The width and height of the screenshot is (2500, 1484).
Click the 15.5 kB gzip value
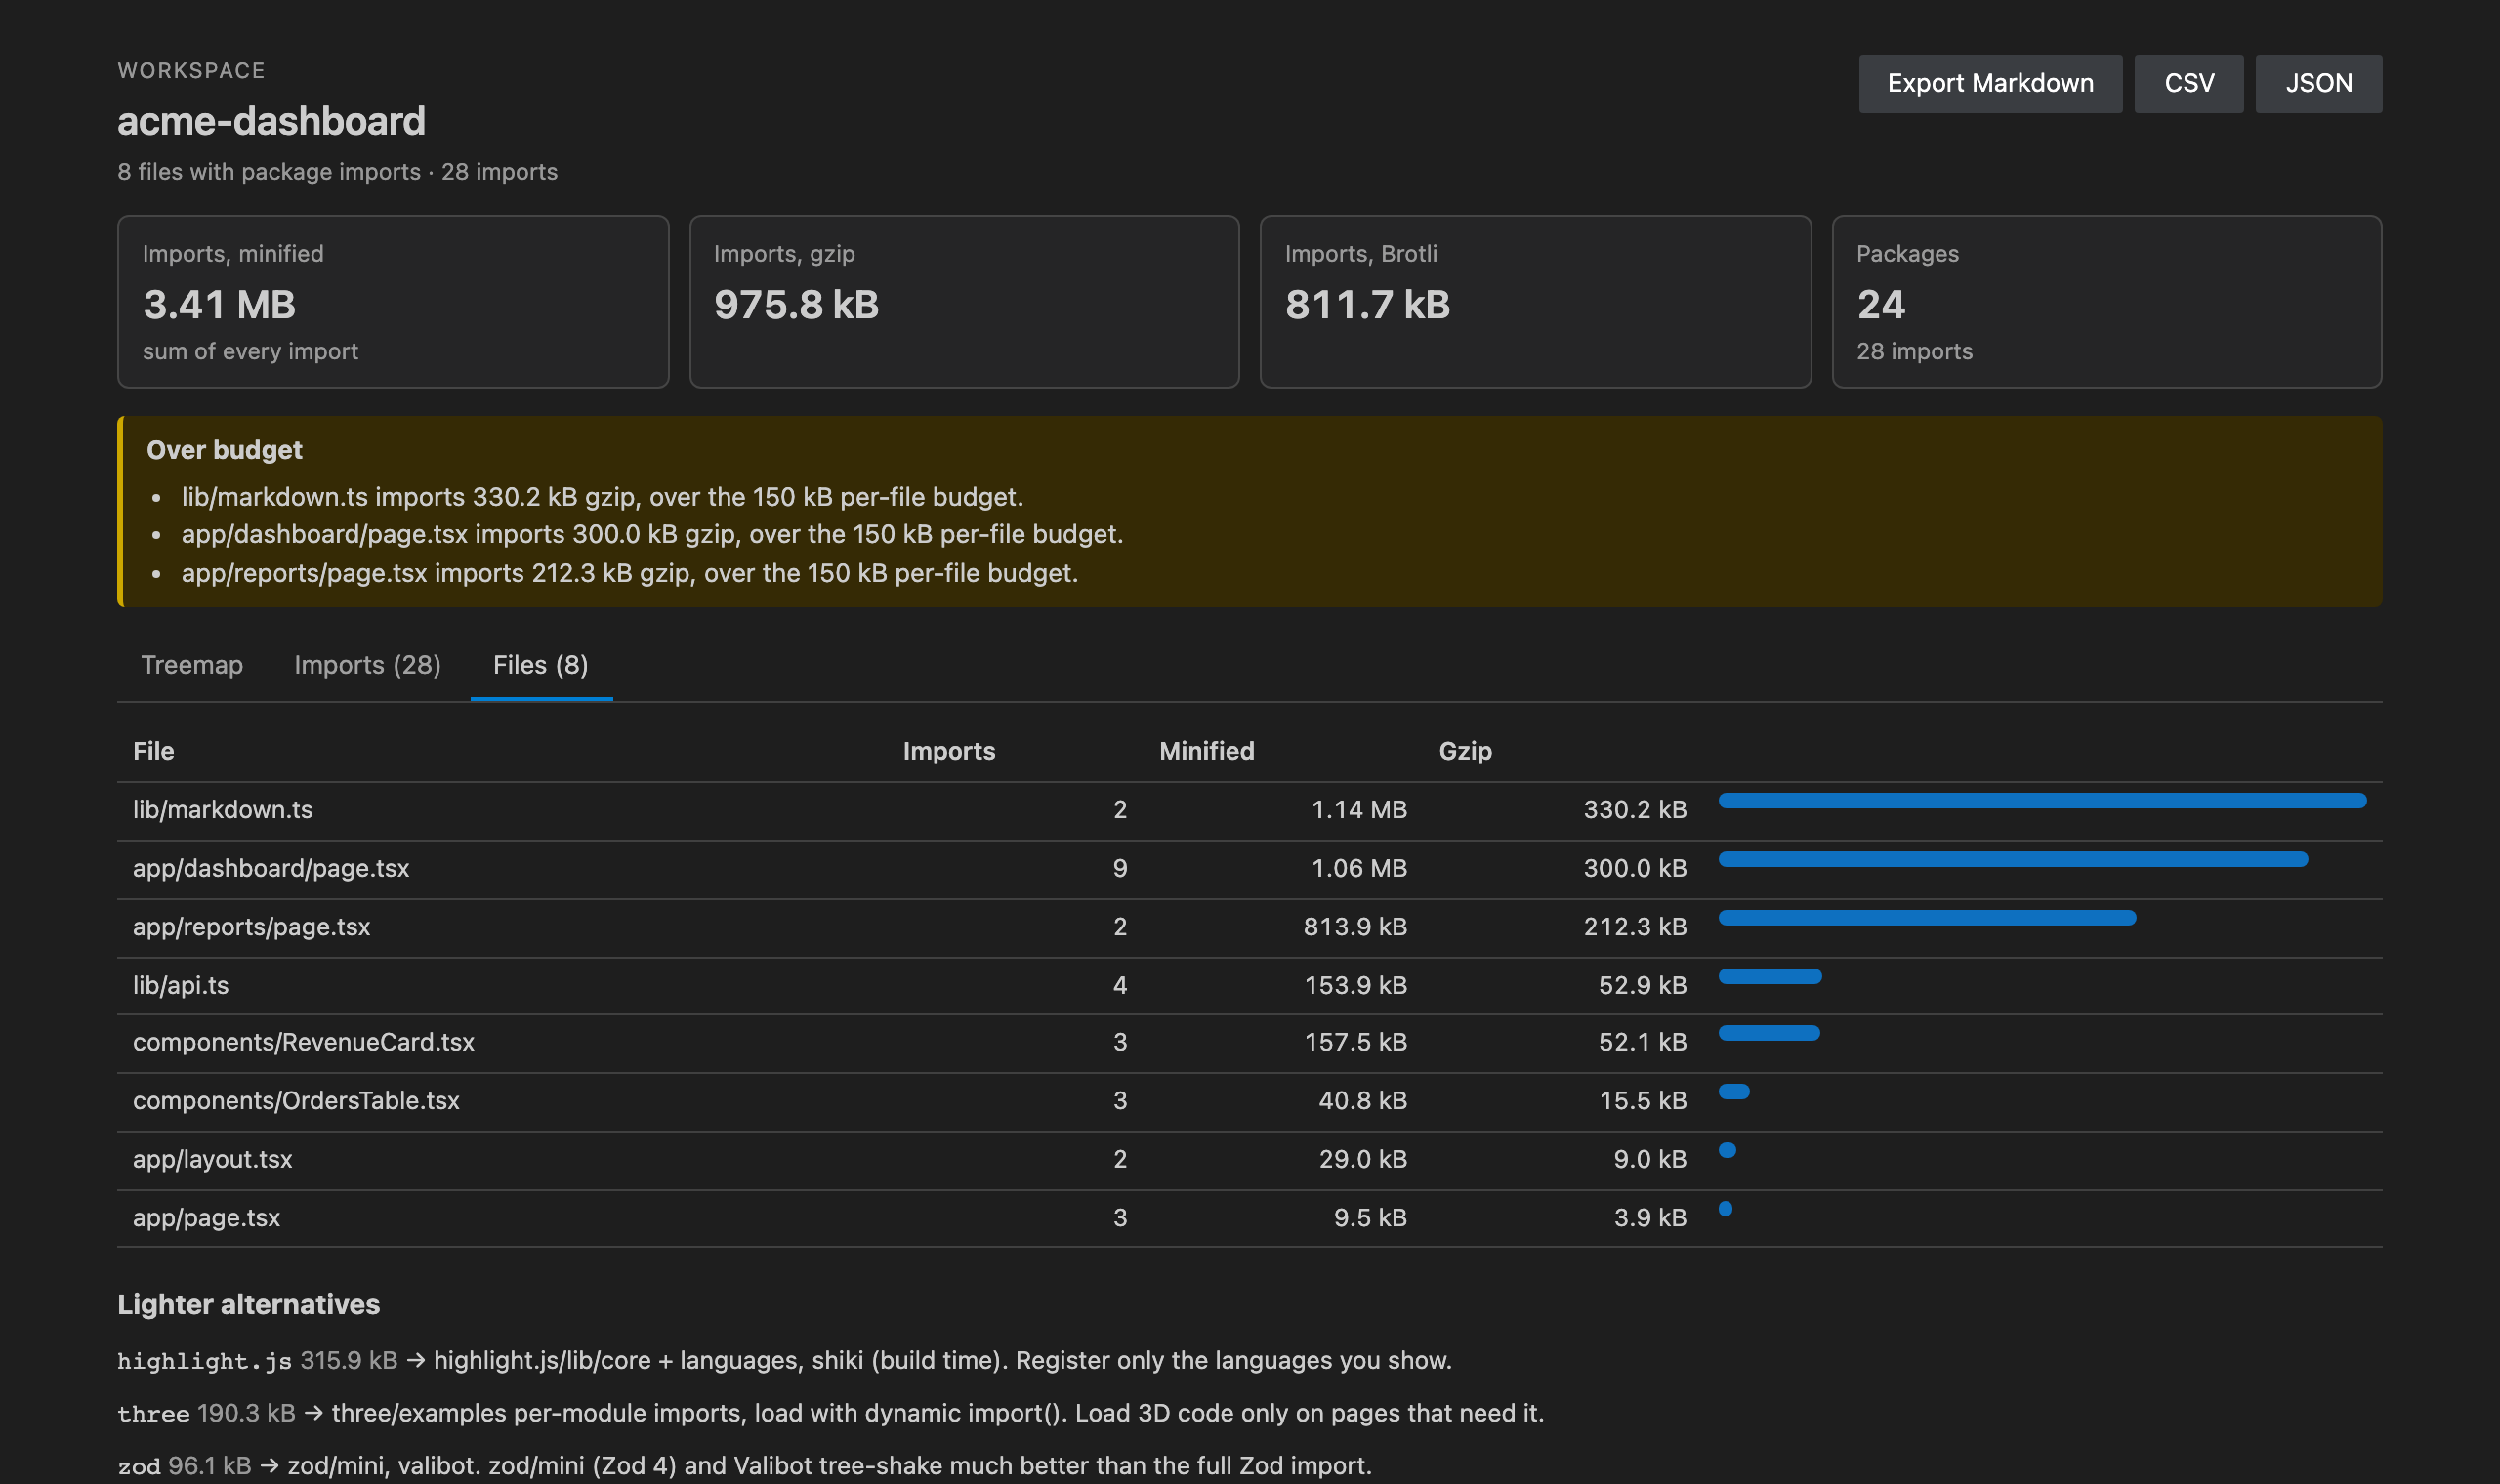tap(1643, 1101)
